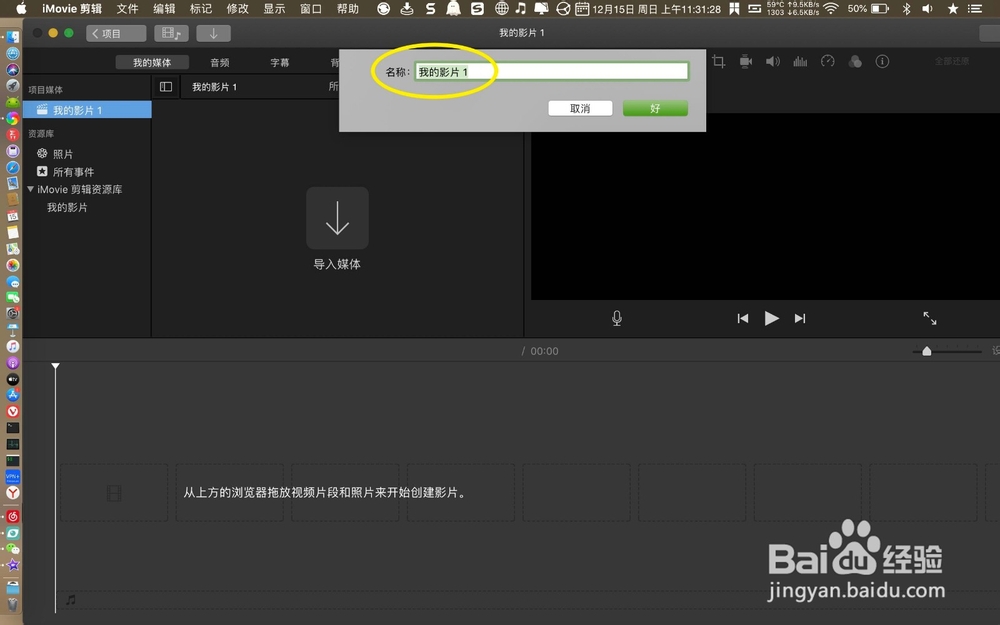Click the 导入媒体 label
The width and height of the screenshot is (1000, 625).
coord(337,264)
